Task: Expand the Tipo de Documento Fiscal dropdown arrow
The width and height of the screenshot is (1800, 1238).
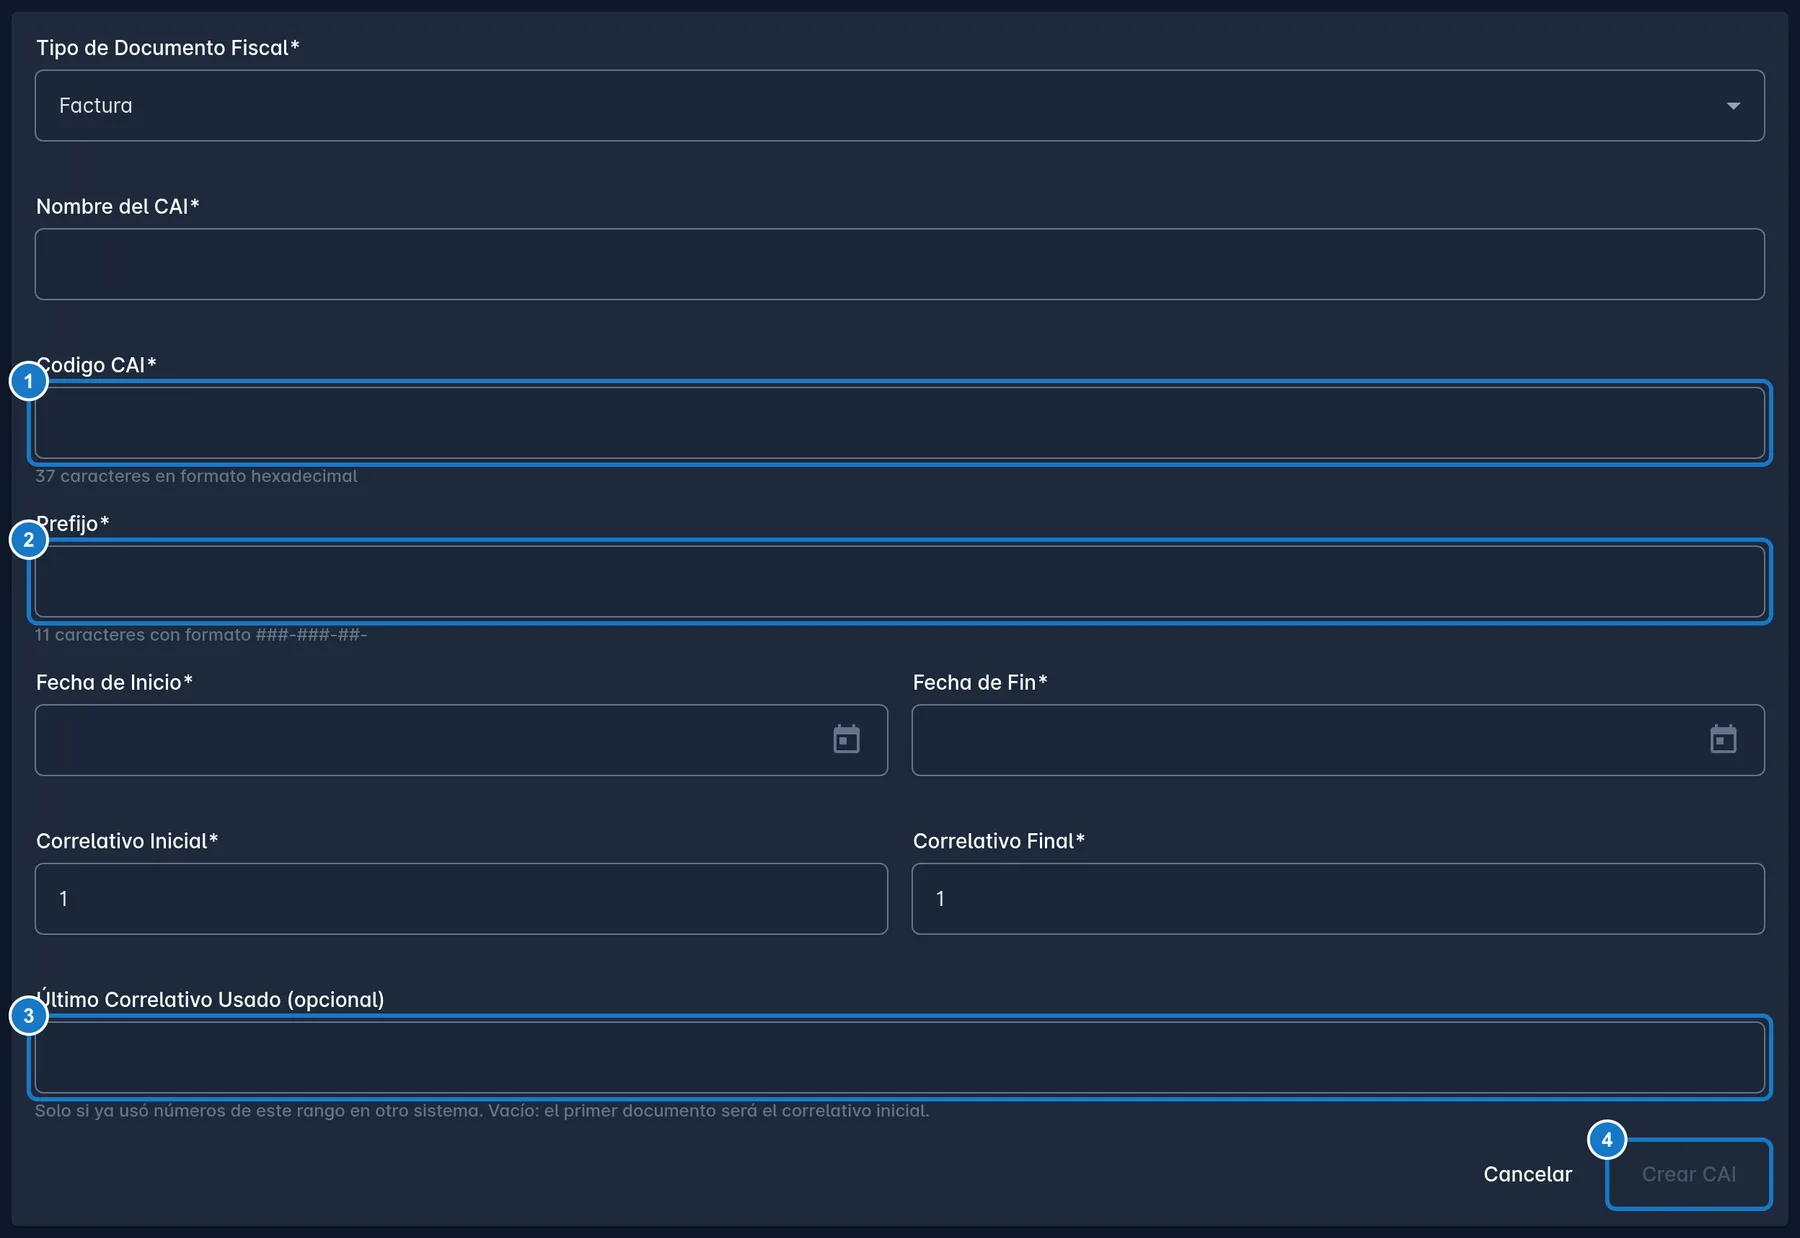Action: coord(1733,106)
